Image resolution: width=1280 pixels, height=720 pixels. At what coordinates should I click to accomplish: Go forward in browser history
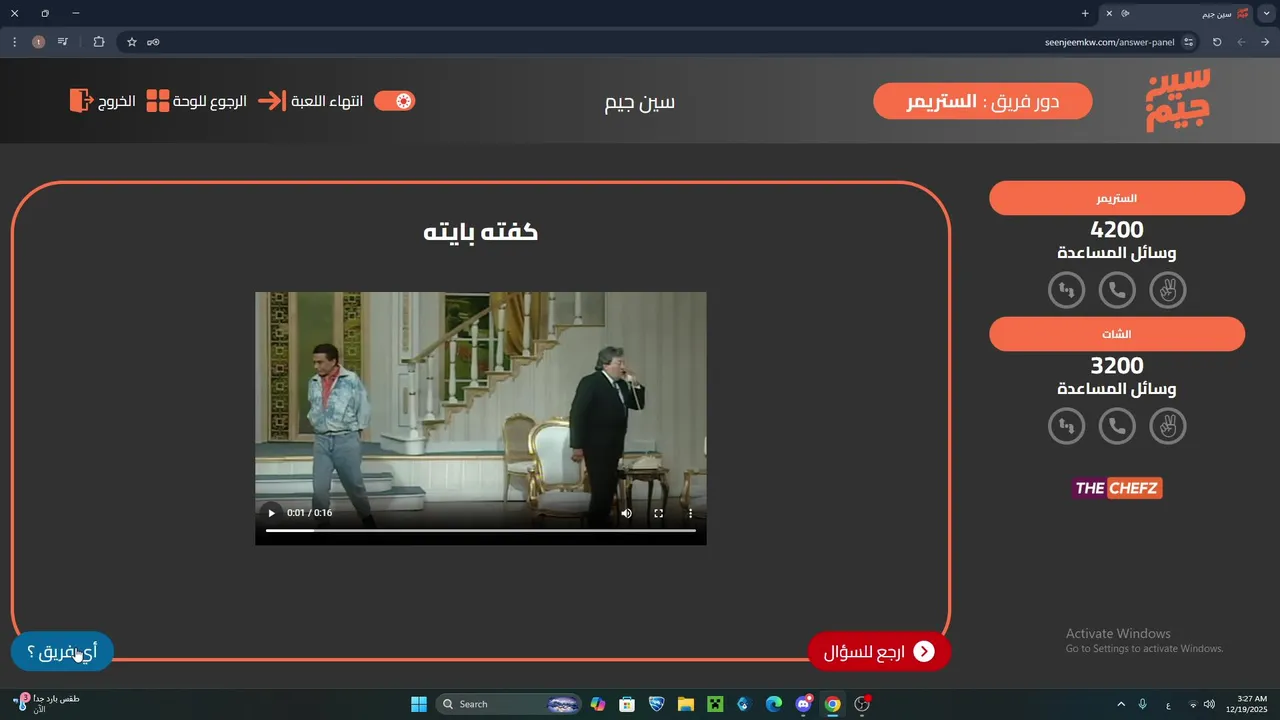click(x=1241, y=42)
